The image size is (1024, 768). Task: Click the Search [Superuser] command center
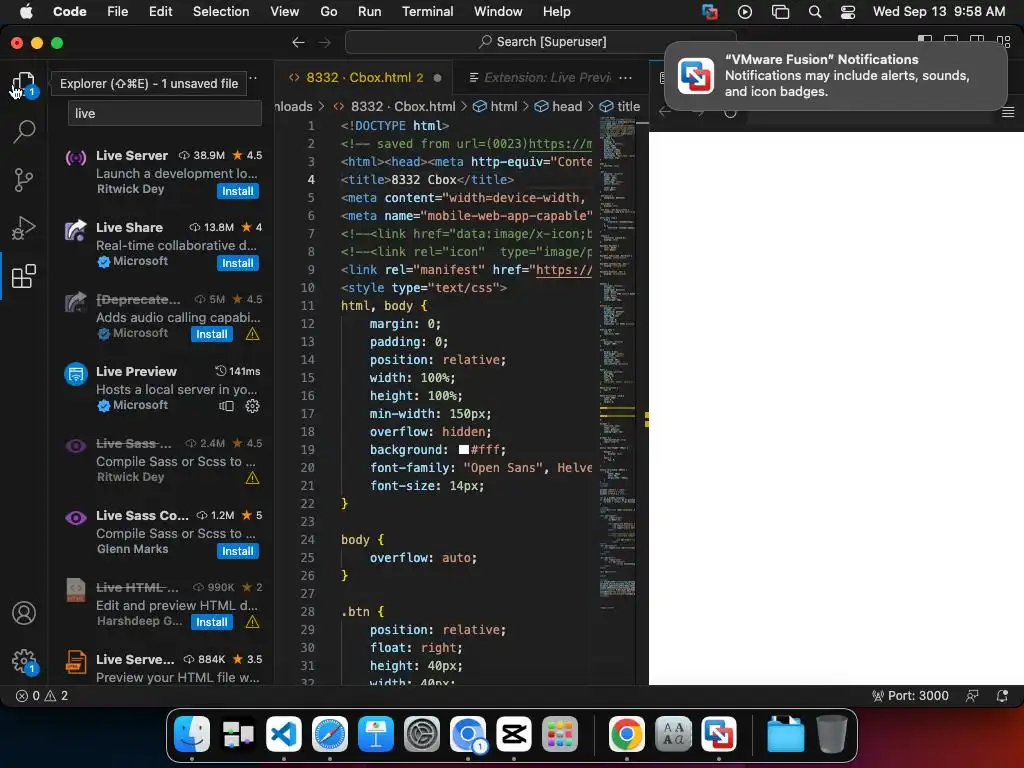coord(541,42)
